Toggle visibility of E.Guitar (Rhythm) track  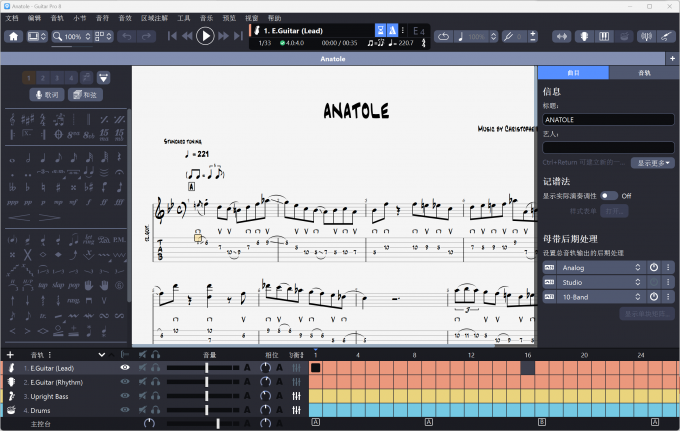click(x=125, y=382)
